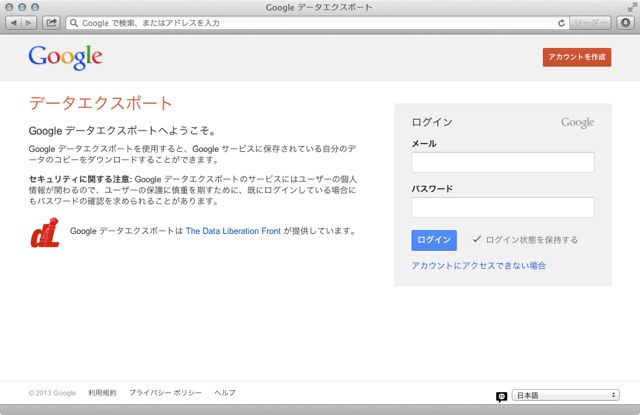Click the Reader button in the address bar
Viewport: 640px width, 415px height.
pos(590,23)
